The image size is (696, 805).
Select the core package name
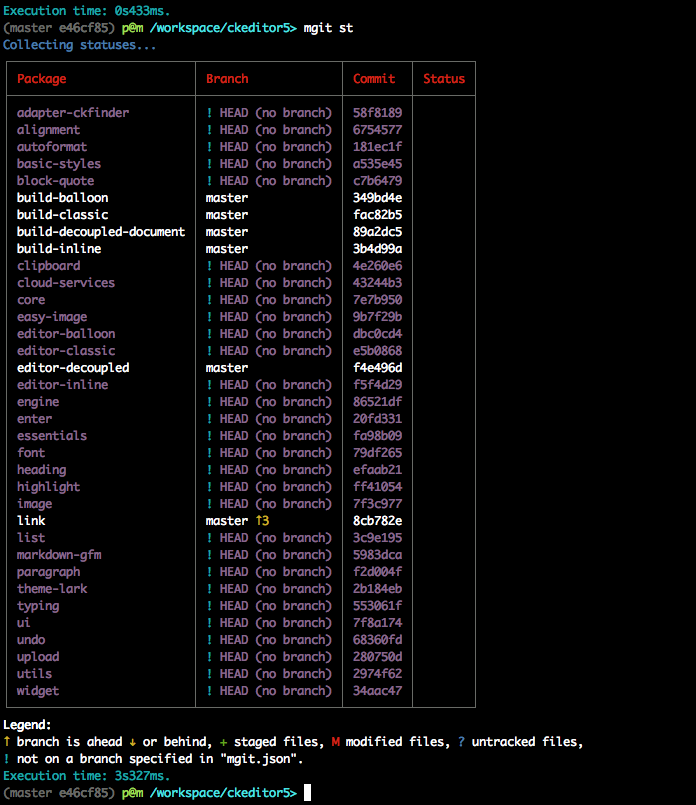coord(31,300)
